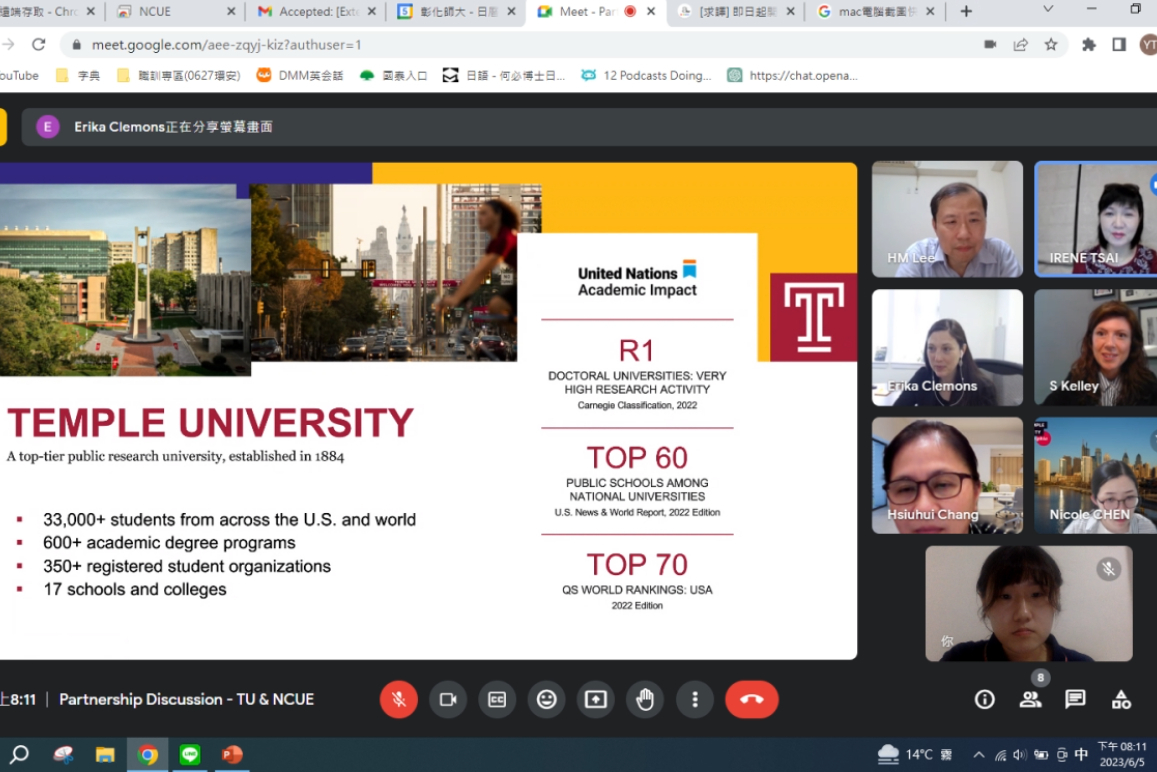
Task: Open activities shapes icon
Action: tap(1121, 699)
